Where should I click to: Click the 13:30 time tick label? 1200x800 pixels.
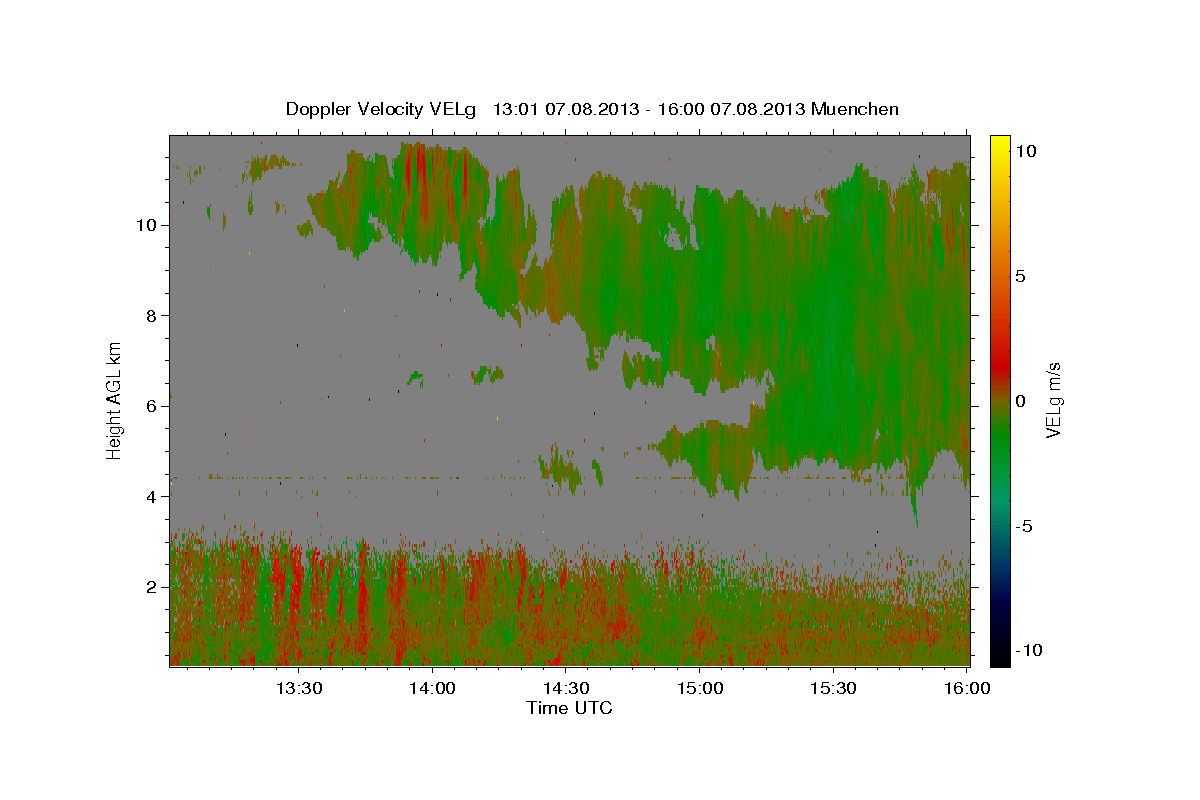pyautogui.click(x=299, y=688)
